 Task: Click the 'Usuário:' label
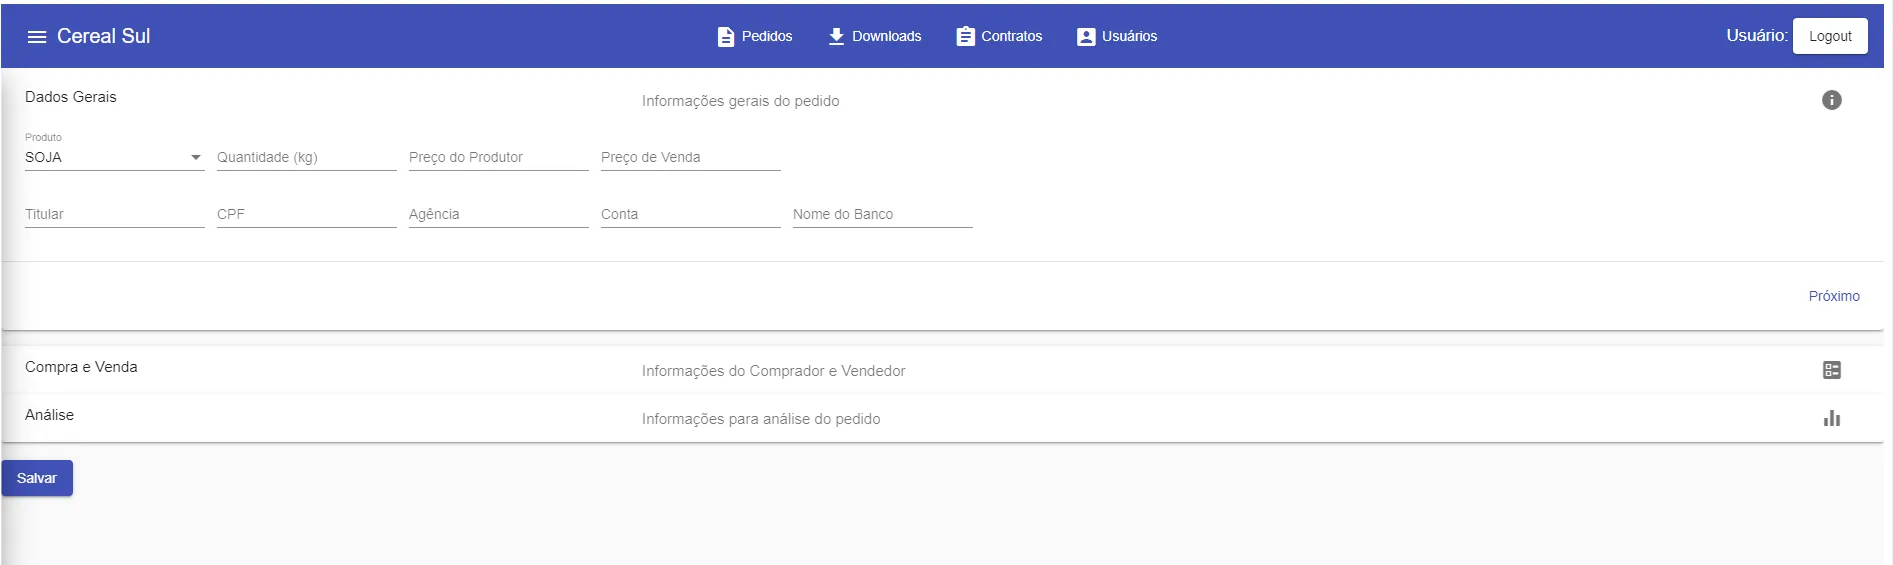(x=1756, y=35)
